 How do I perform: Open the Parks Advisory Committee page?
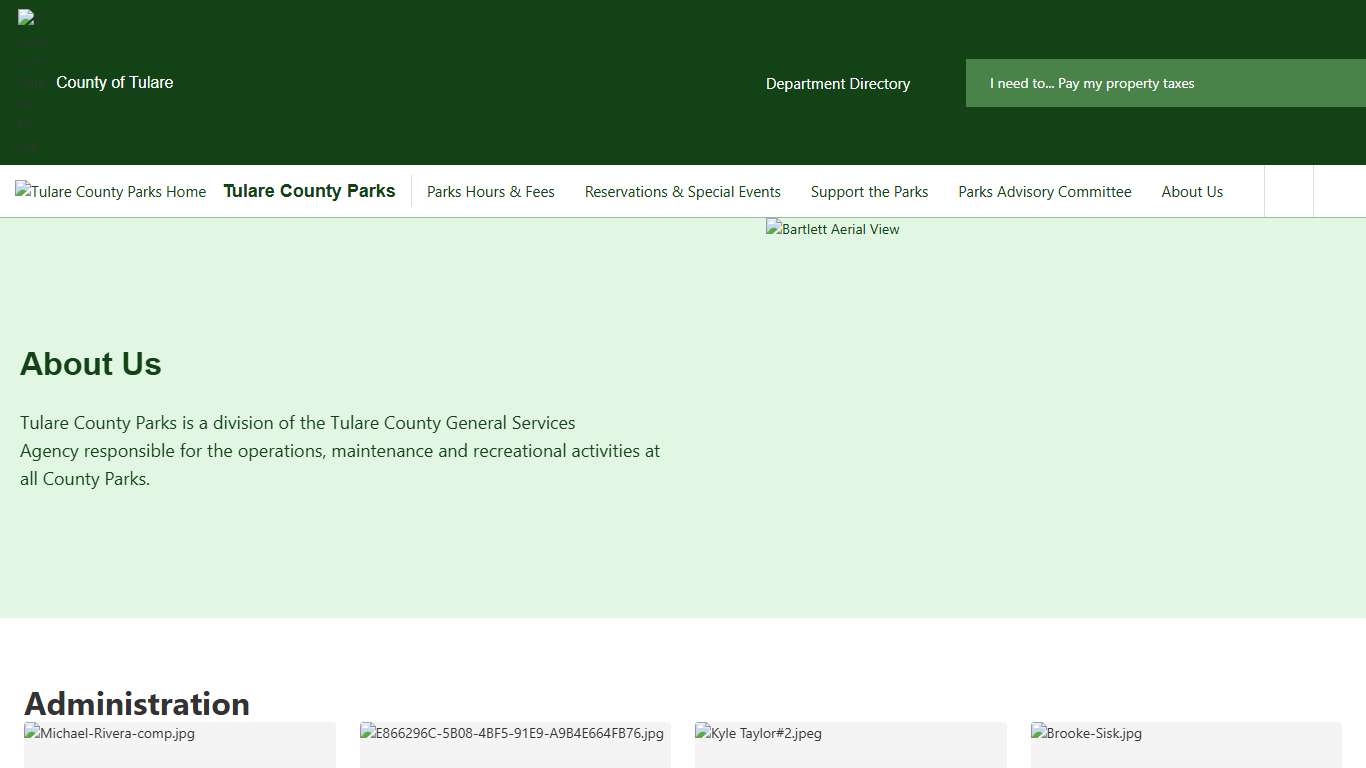1044,191
